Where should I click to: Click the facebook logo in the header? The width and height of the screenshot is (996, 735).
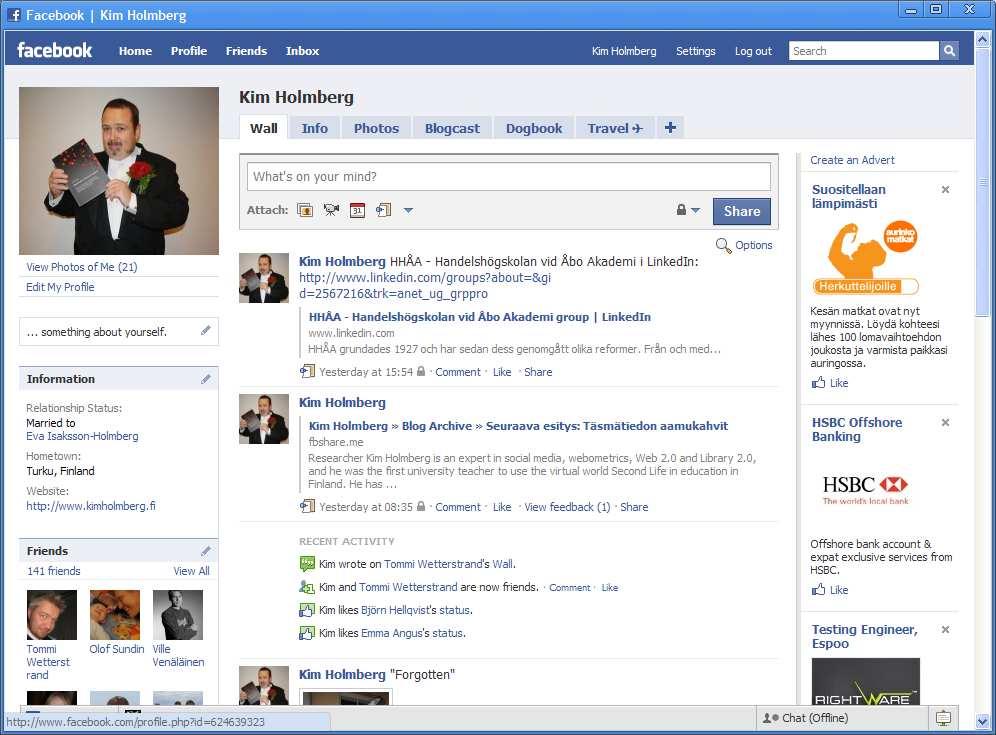click(55, 50)
